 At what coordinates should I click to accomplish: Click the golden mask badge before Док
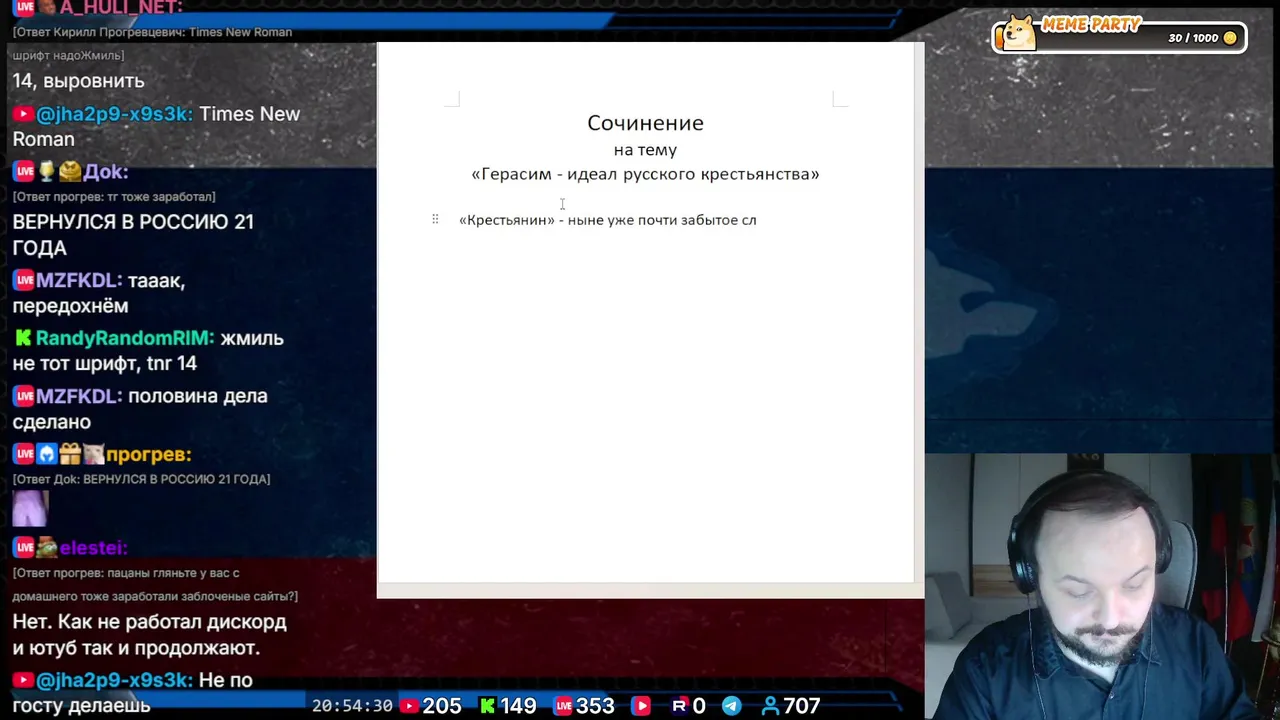click(x=69, y=172)
